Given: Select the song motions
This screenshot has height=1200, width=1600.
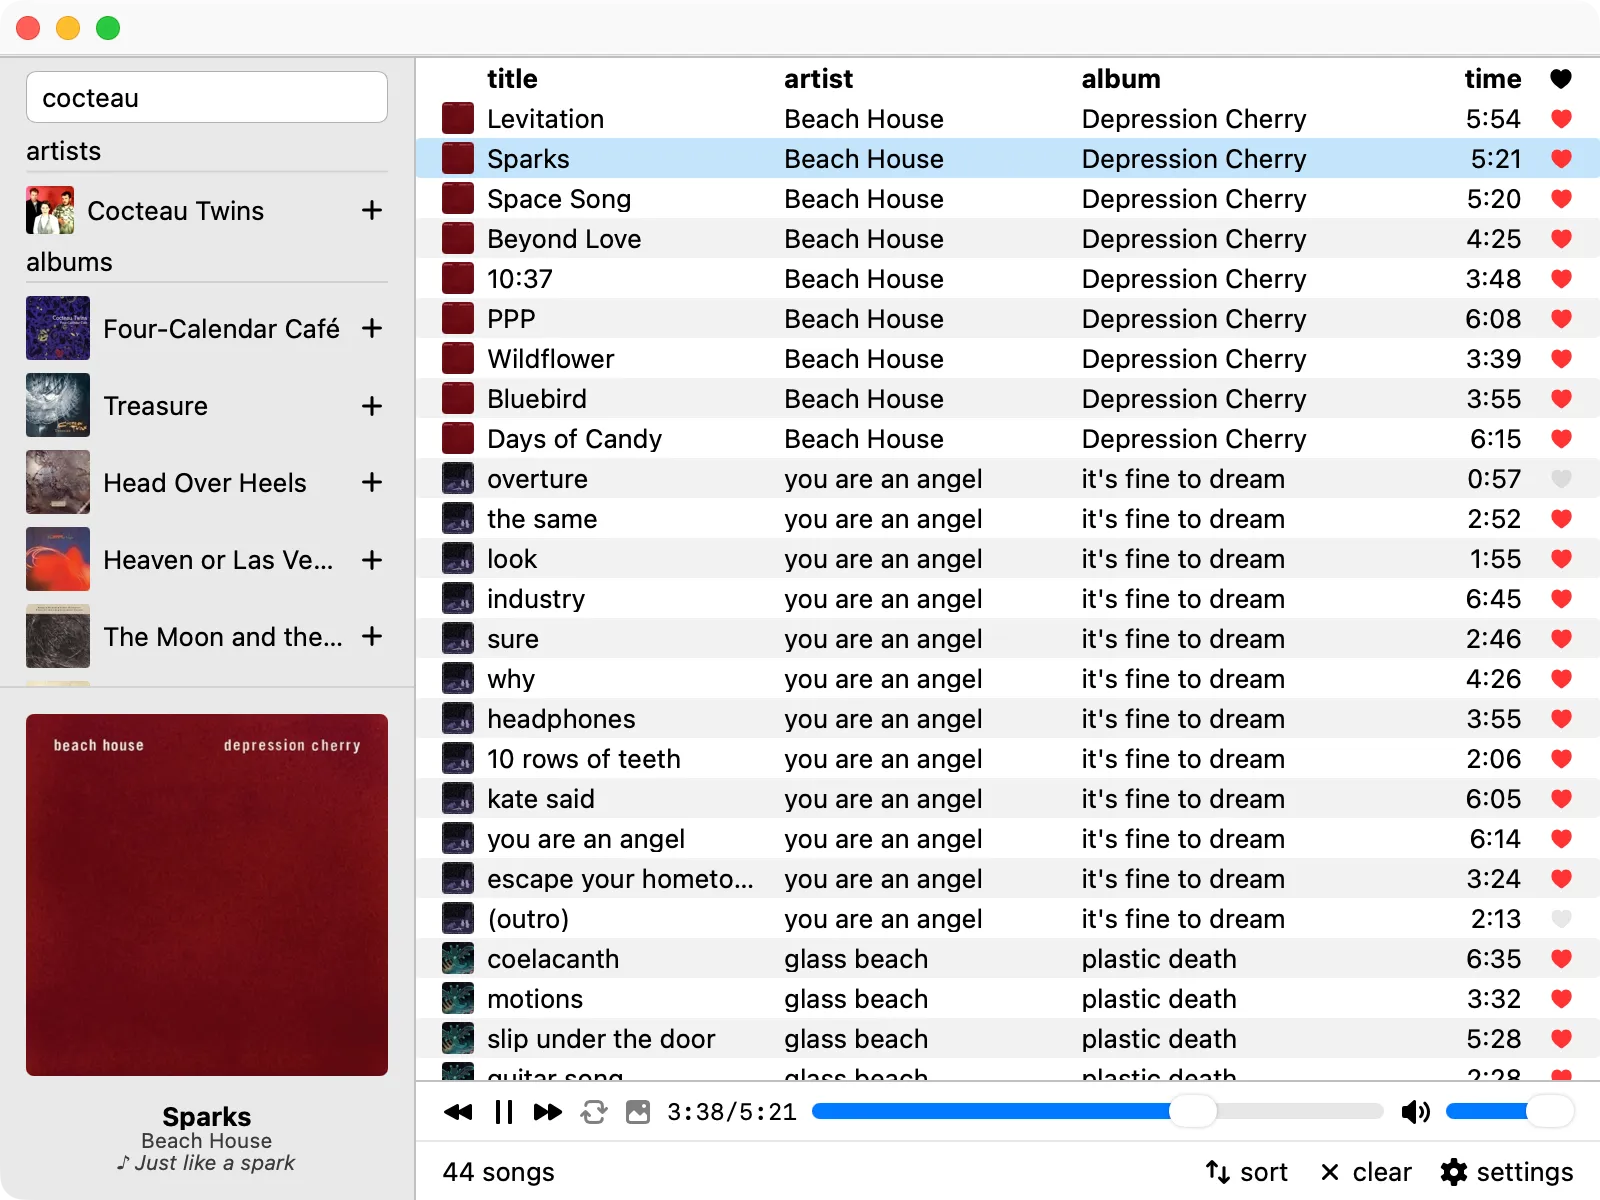Looking at the screenshot, I should point(1008,998).
